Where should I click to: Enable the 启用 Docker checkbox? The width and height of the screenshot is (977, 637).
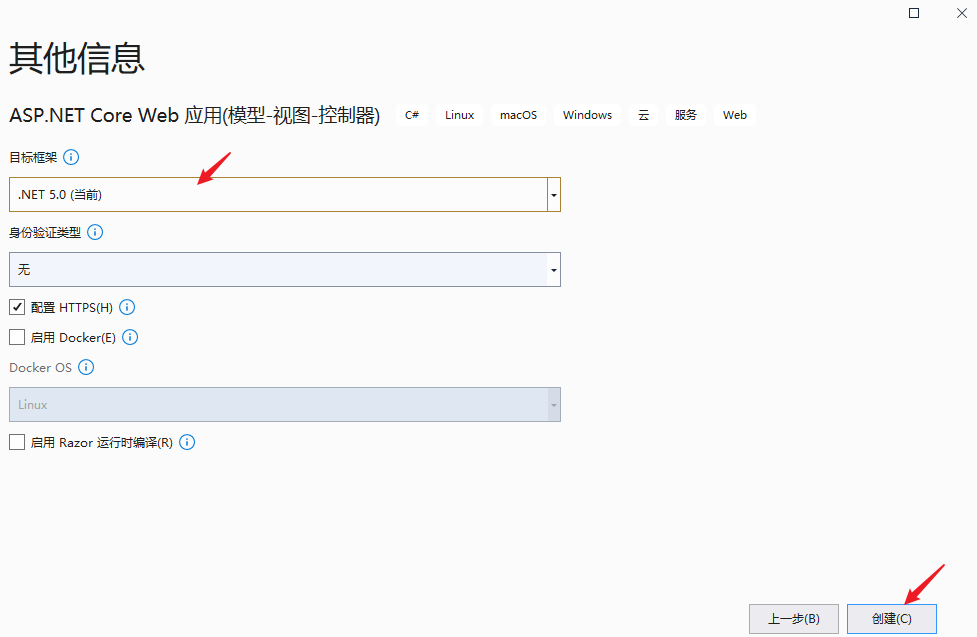(x=17, y=337)
